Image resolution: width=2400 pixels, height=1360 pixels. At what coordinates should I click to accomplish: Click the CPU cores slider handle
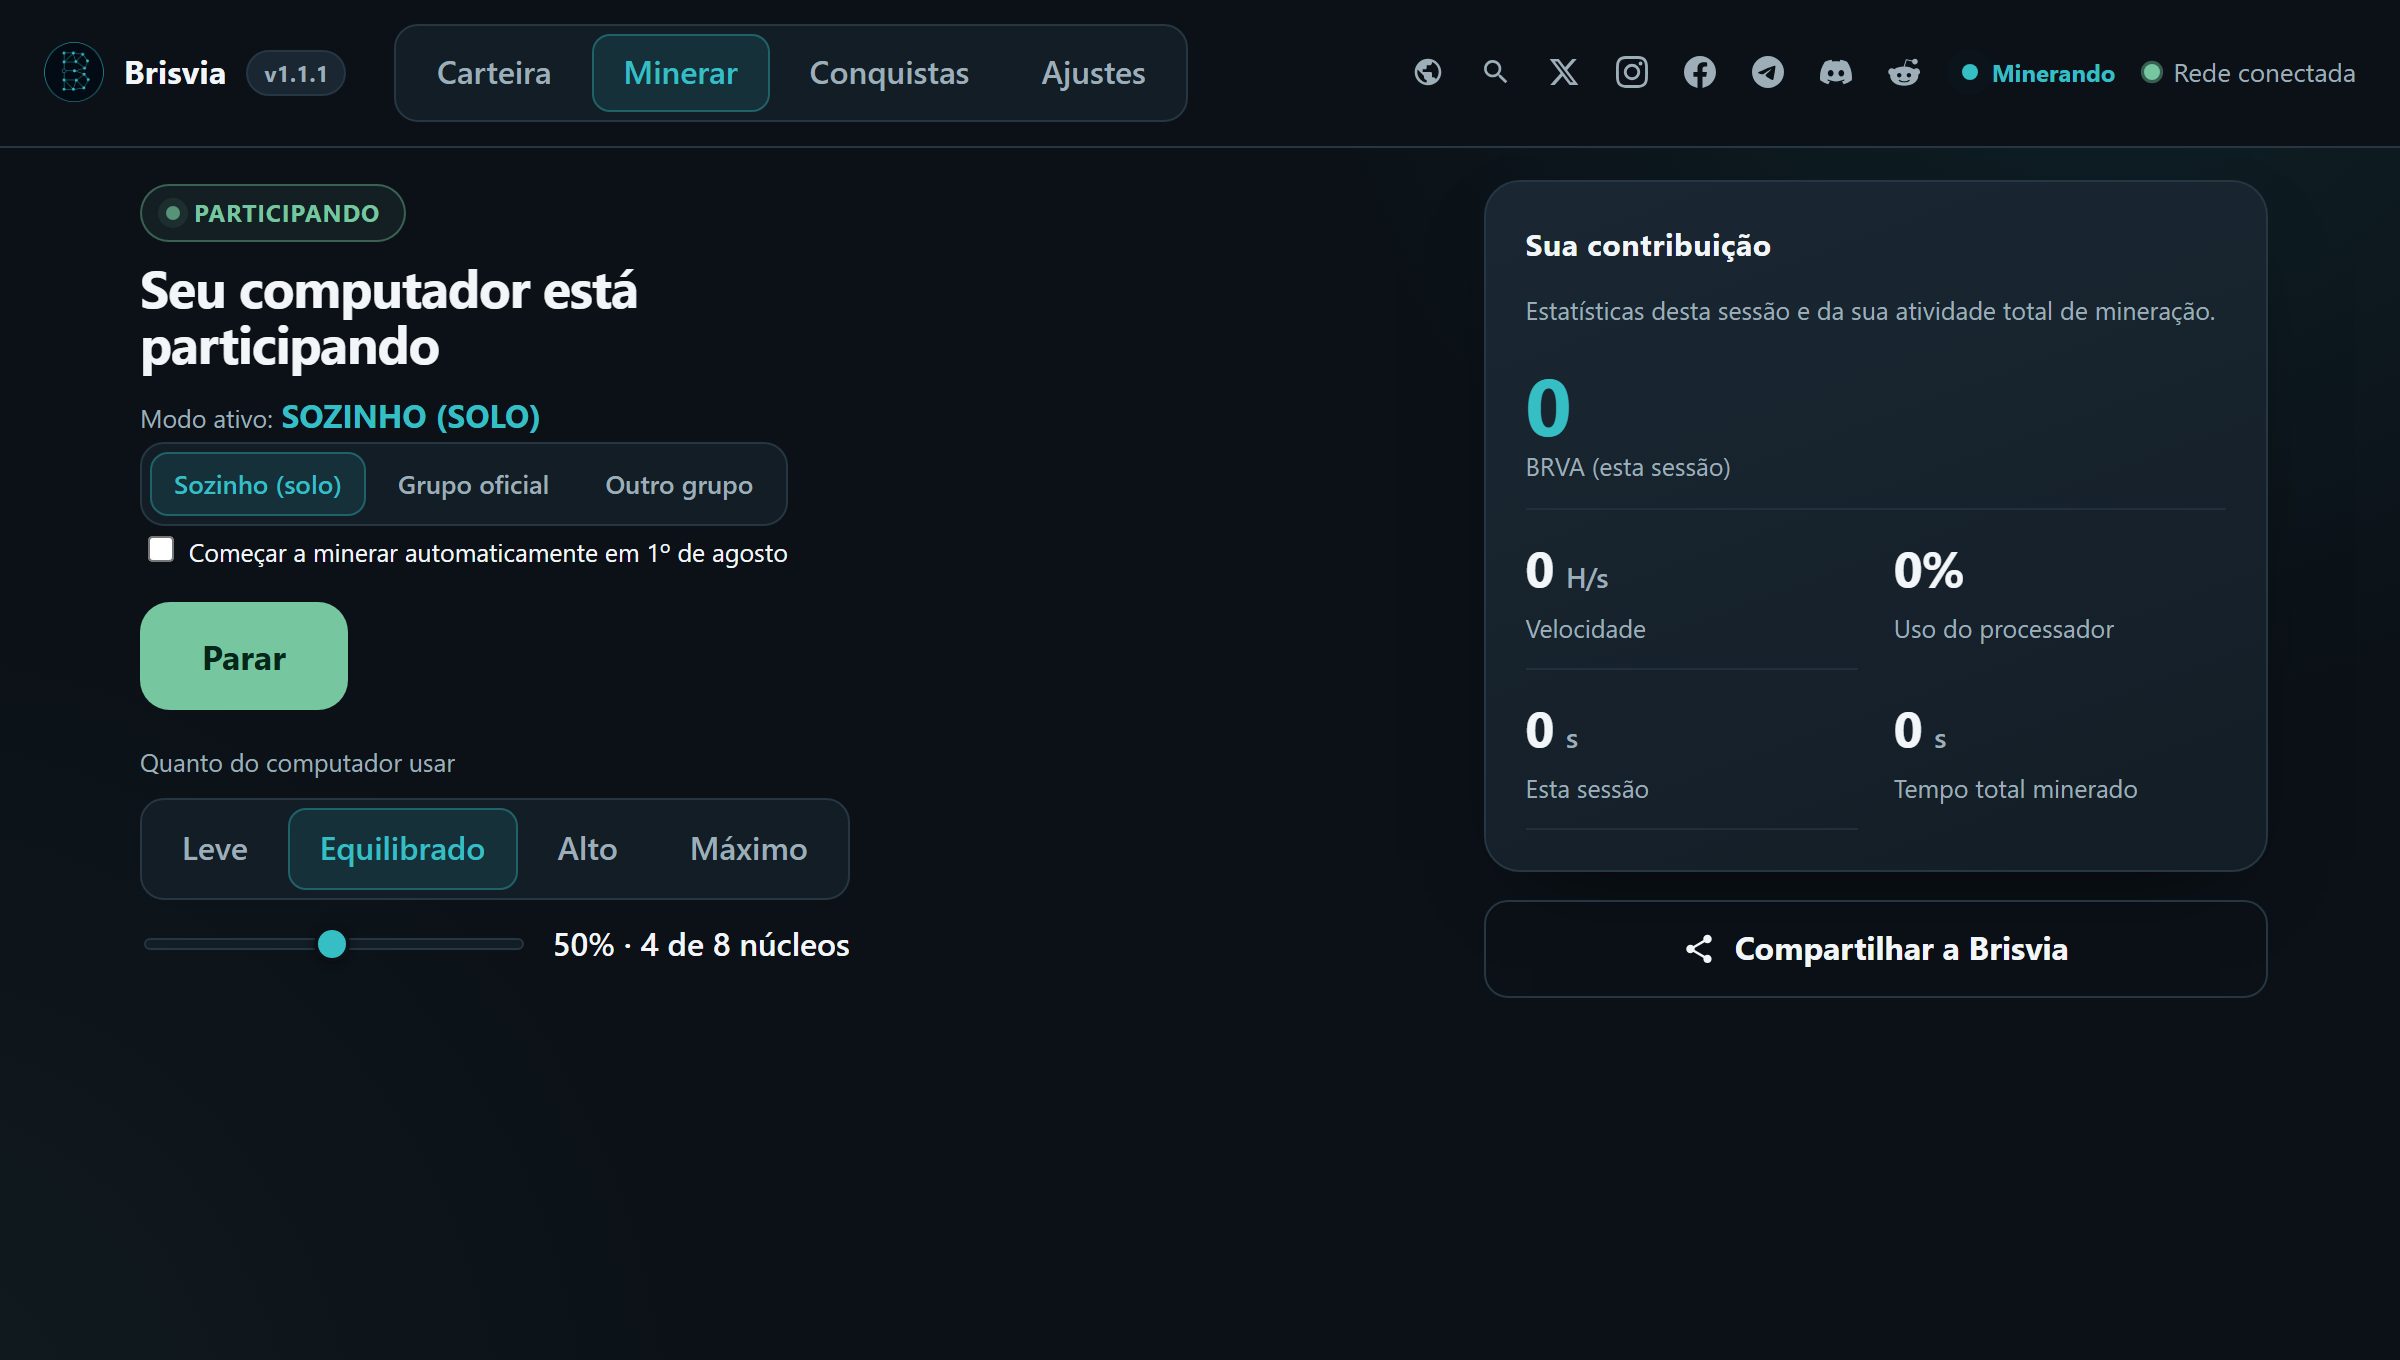[x=332, y=944]
